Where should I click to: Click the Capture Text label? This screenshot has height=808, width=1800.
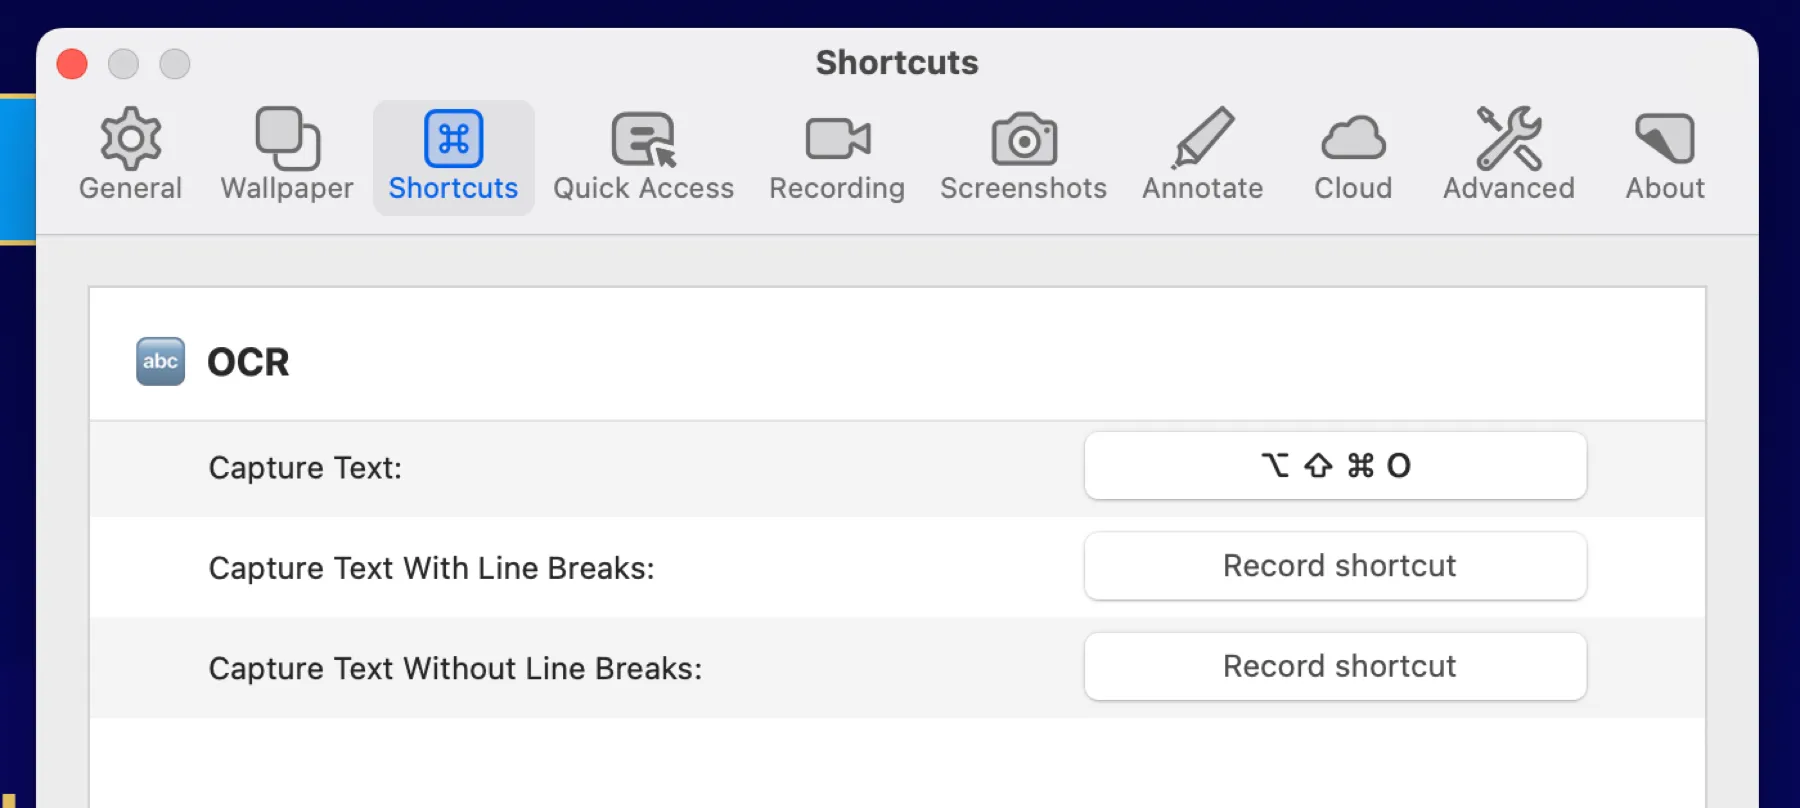click(304, 467)
